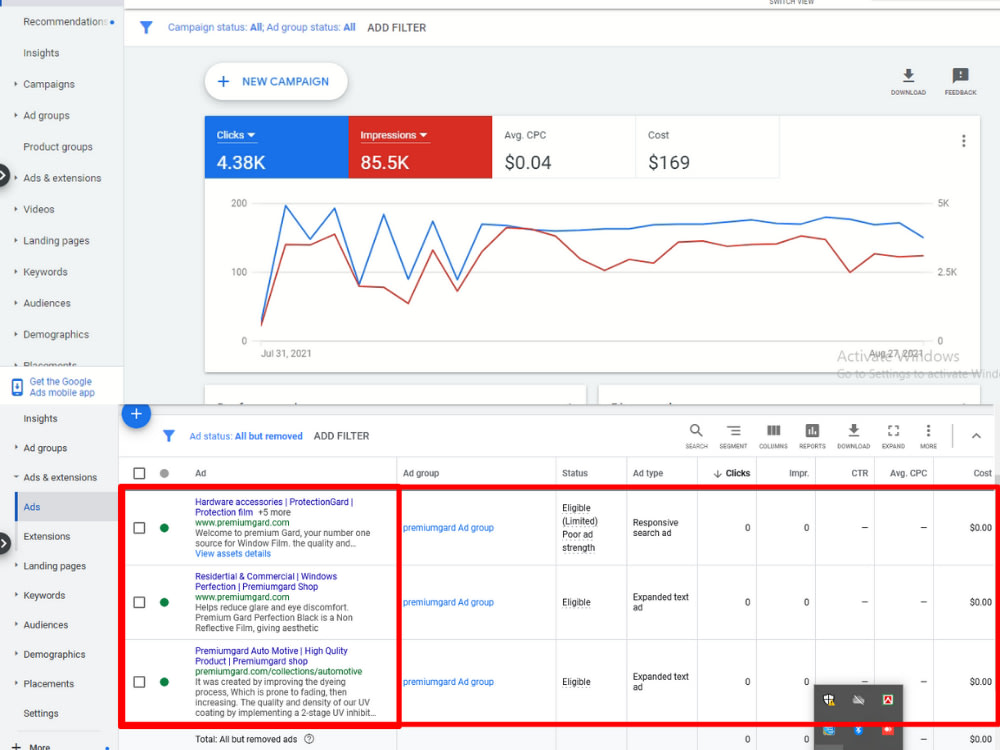
Task: Open Settings in the lower sidebar
Action: point(41,713)
